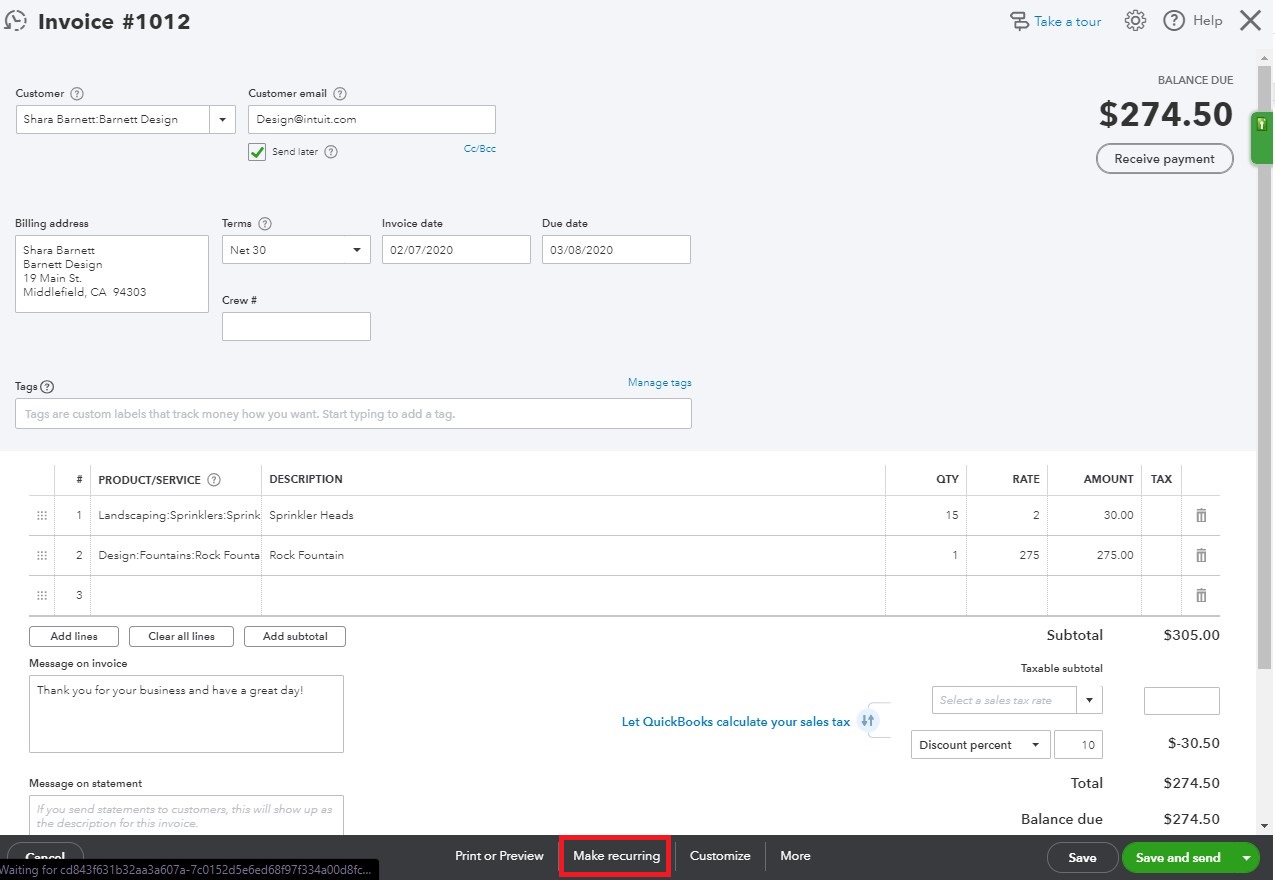
Task: Click the drag handle on Rock Fountain line
Action: coord(41,555)
